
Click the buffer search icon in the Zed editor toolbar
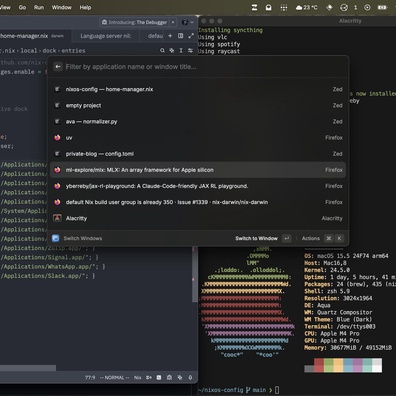(x=162, y=50)
